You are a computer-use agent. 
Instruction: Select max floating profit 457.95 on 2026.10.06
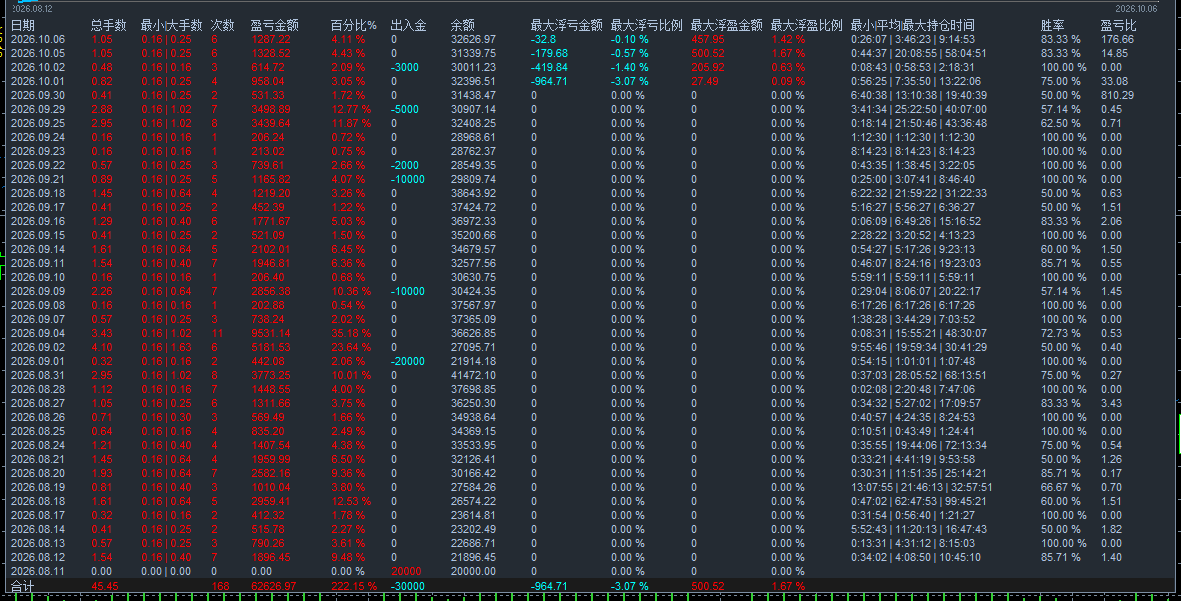[708, 39]
